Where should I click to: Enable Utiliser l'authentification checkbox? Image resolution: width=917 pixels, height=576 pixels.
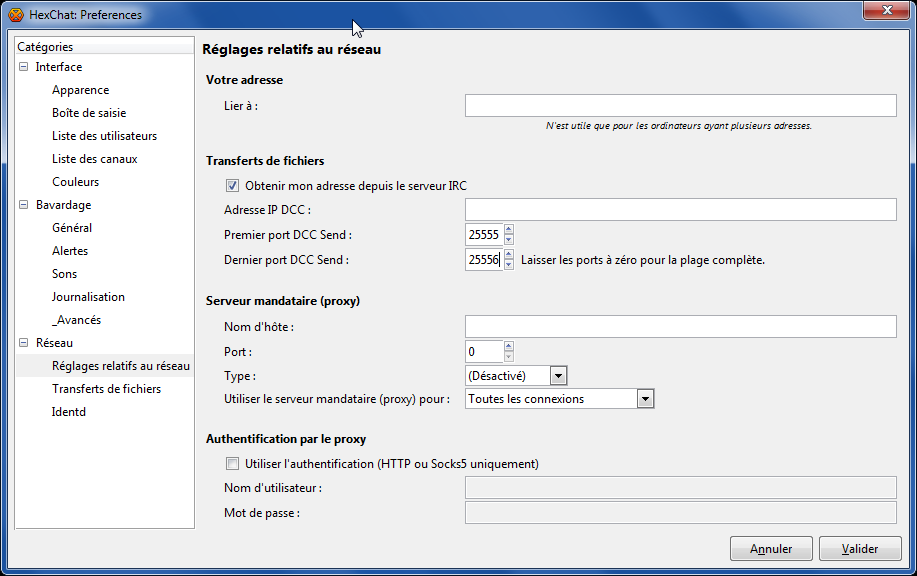[x=233, y=463]
